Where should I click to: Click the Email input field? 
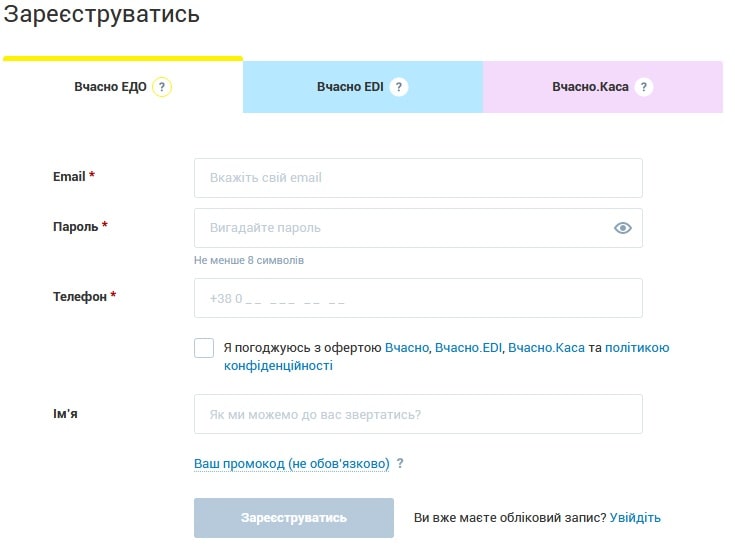click(418, 178)
